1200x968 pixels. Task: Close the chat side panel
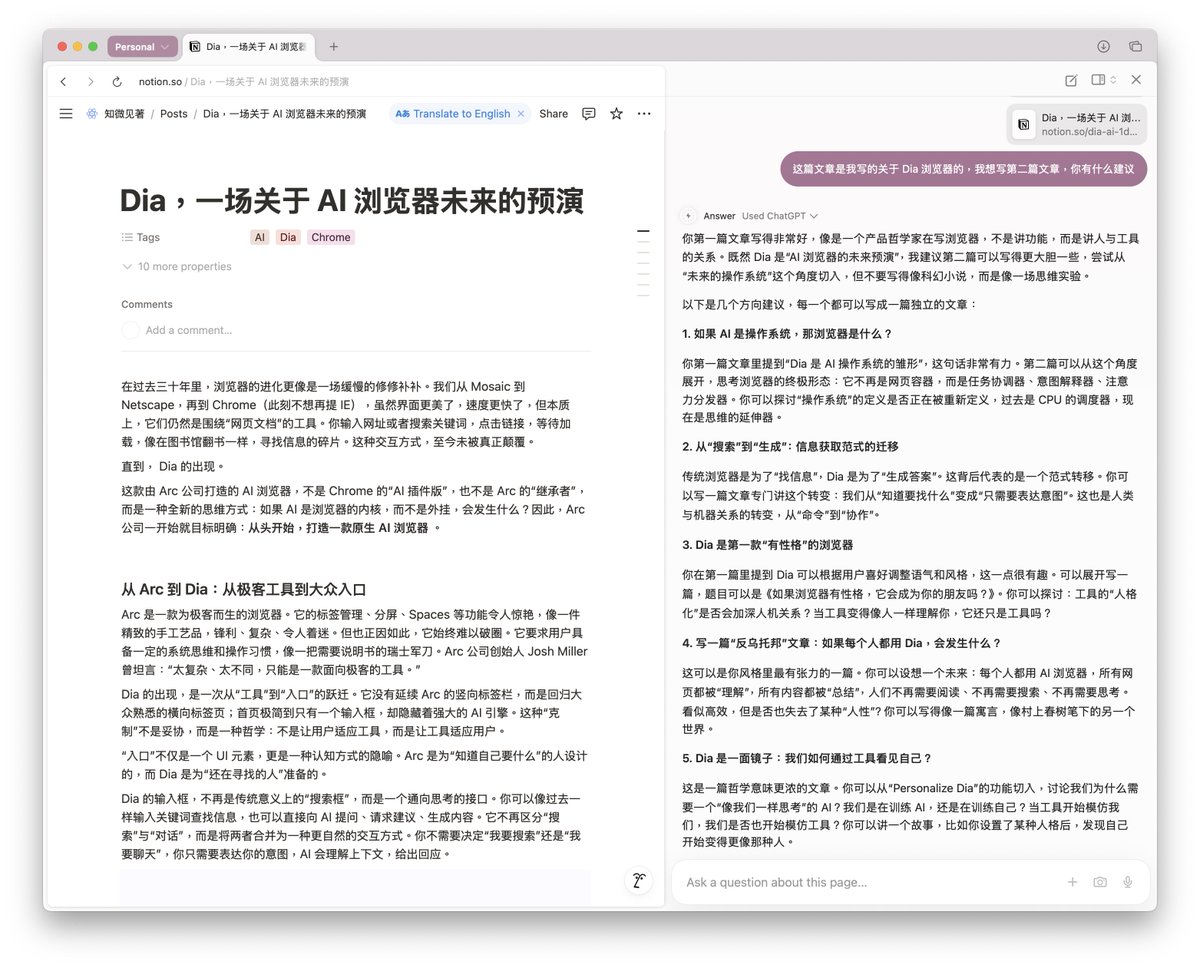[x=1136, y=80]
